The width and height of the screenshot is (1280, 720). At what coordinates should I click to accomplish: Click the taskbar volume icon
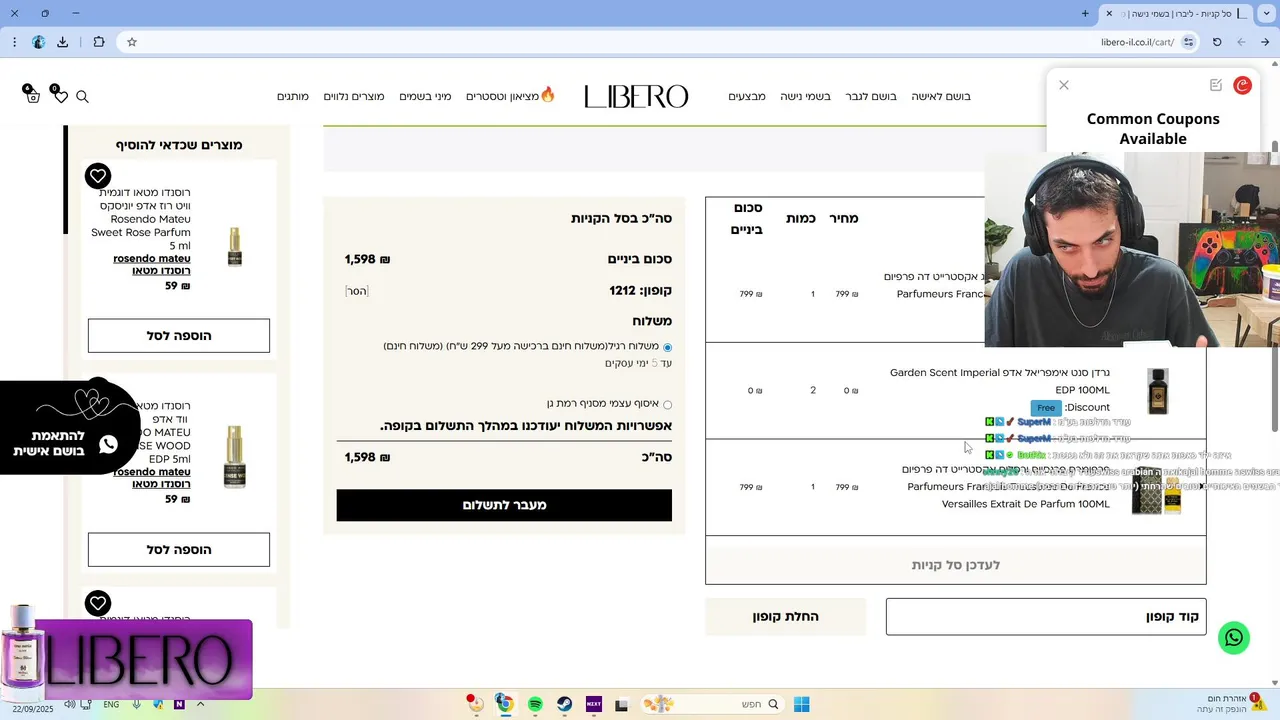pyautogui.click(x=69, y=704)
